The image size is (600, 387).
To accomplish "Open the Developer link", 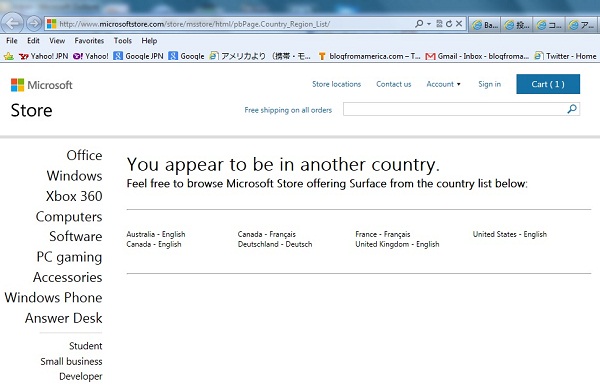I will [80, 377].
